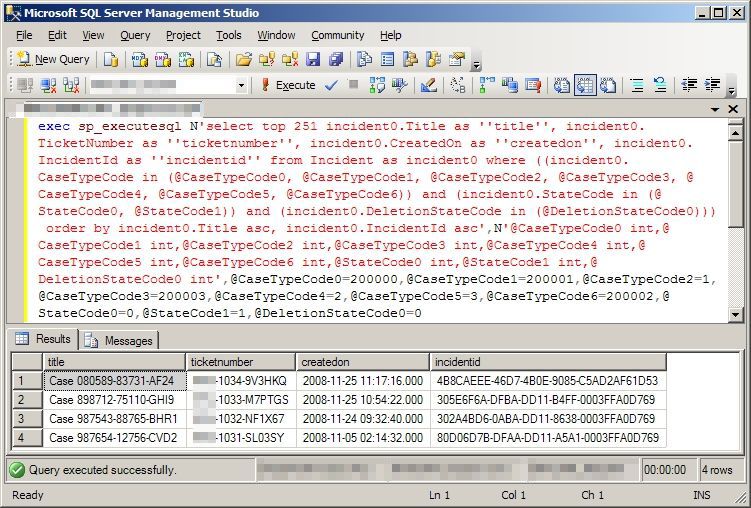Click the Disconnect icon
The image size is (751, 508).
(x=48, y=85)
